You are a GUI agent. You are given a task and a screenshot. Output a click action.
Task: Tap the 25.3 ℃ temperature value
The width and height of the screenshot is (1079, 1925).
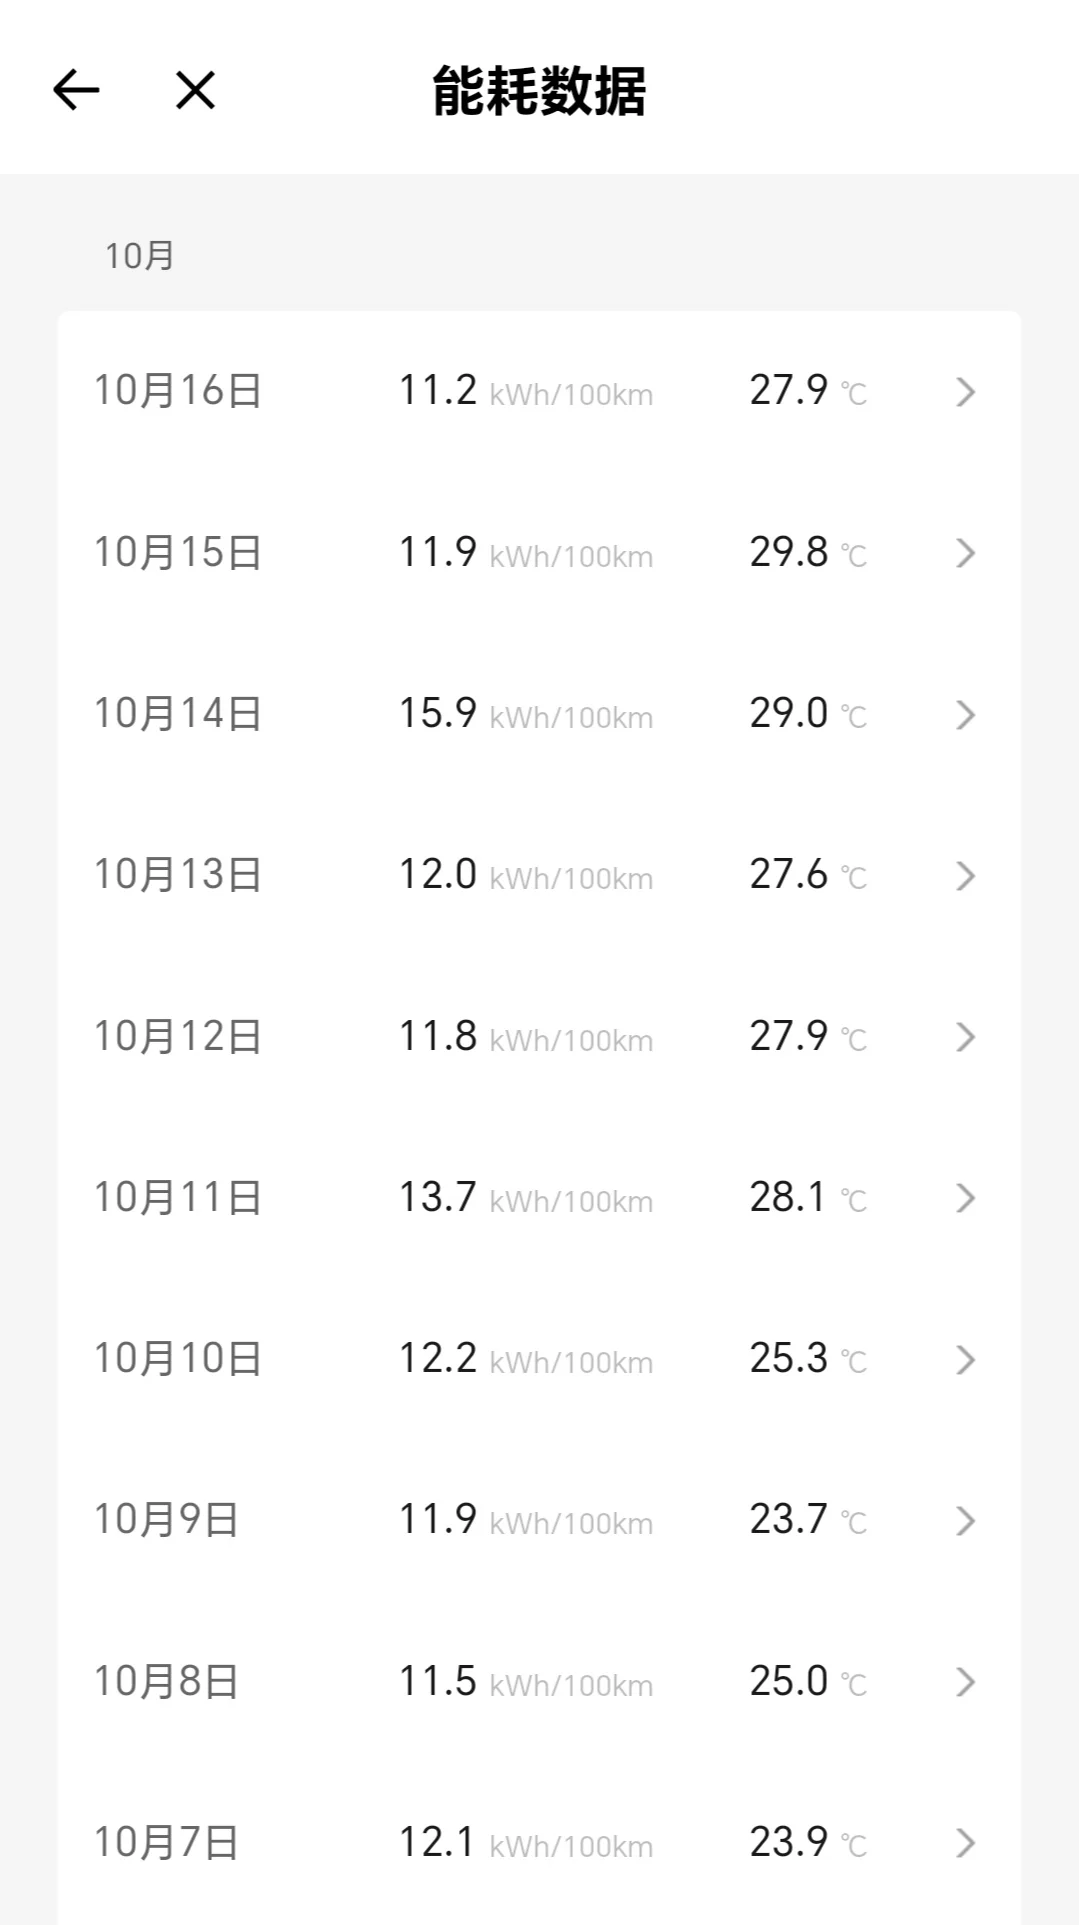tap(808, 1359)
